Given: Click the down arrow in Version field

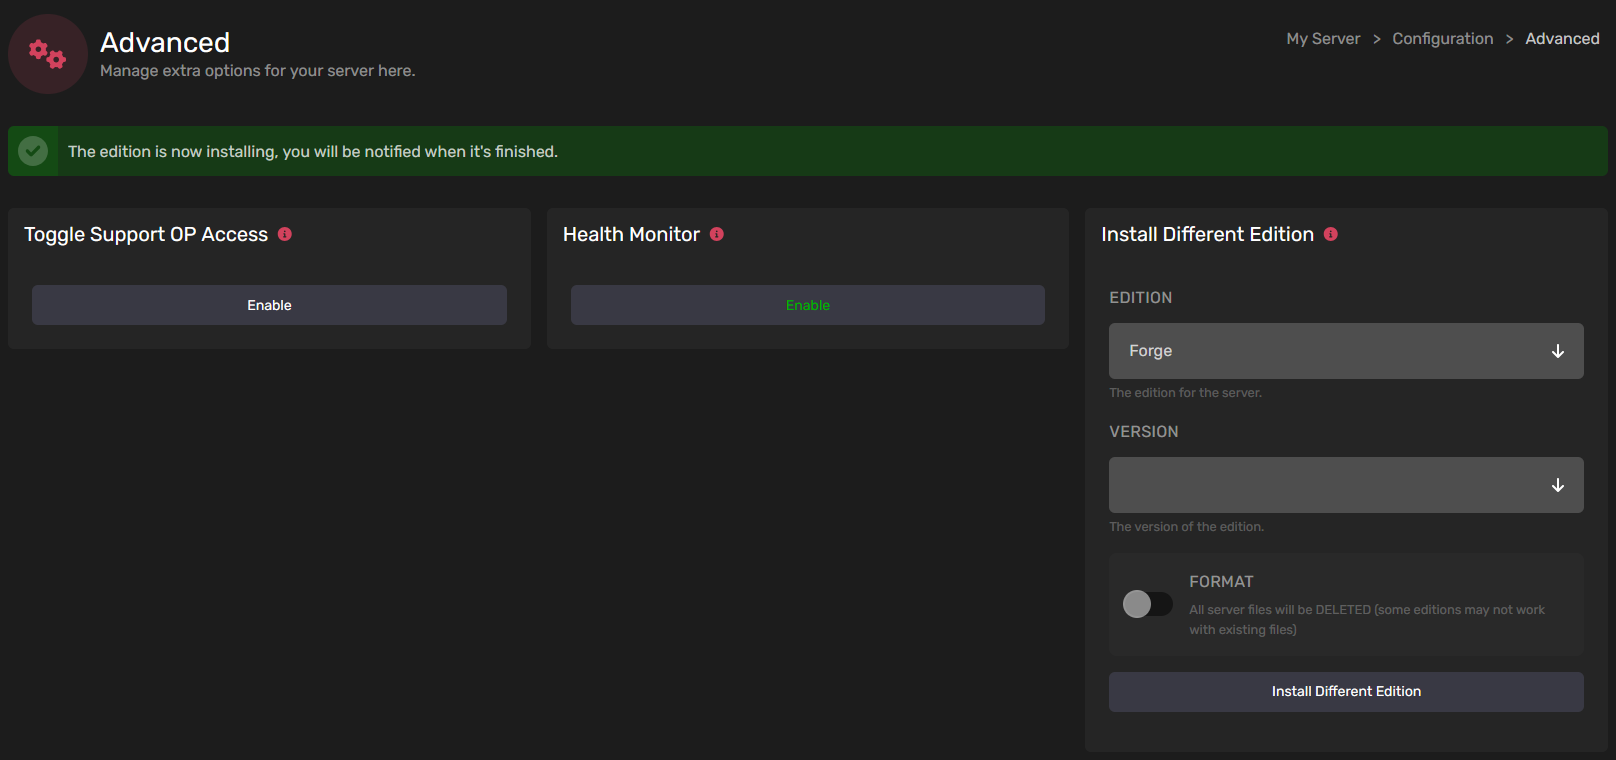Looking at the screenshot, I should 1557,485.
